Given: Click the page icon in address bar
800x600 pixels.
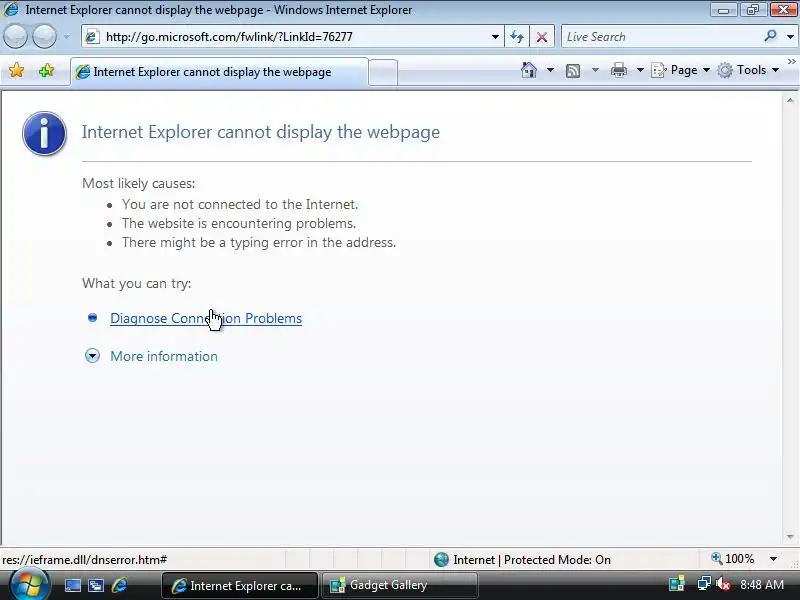Looking at the screenshot, I should click(92, 37).
